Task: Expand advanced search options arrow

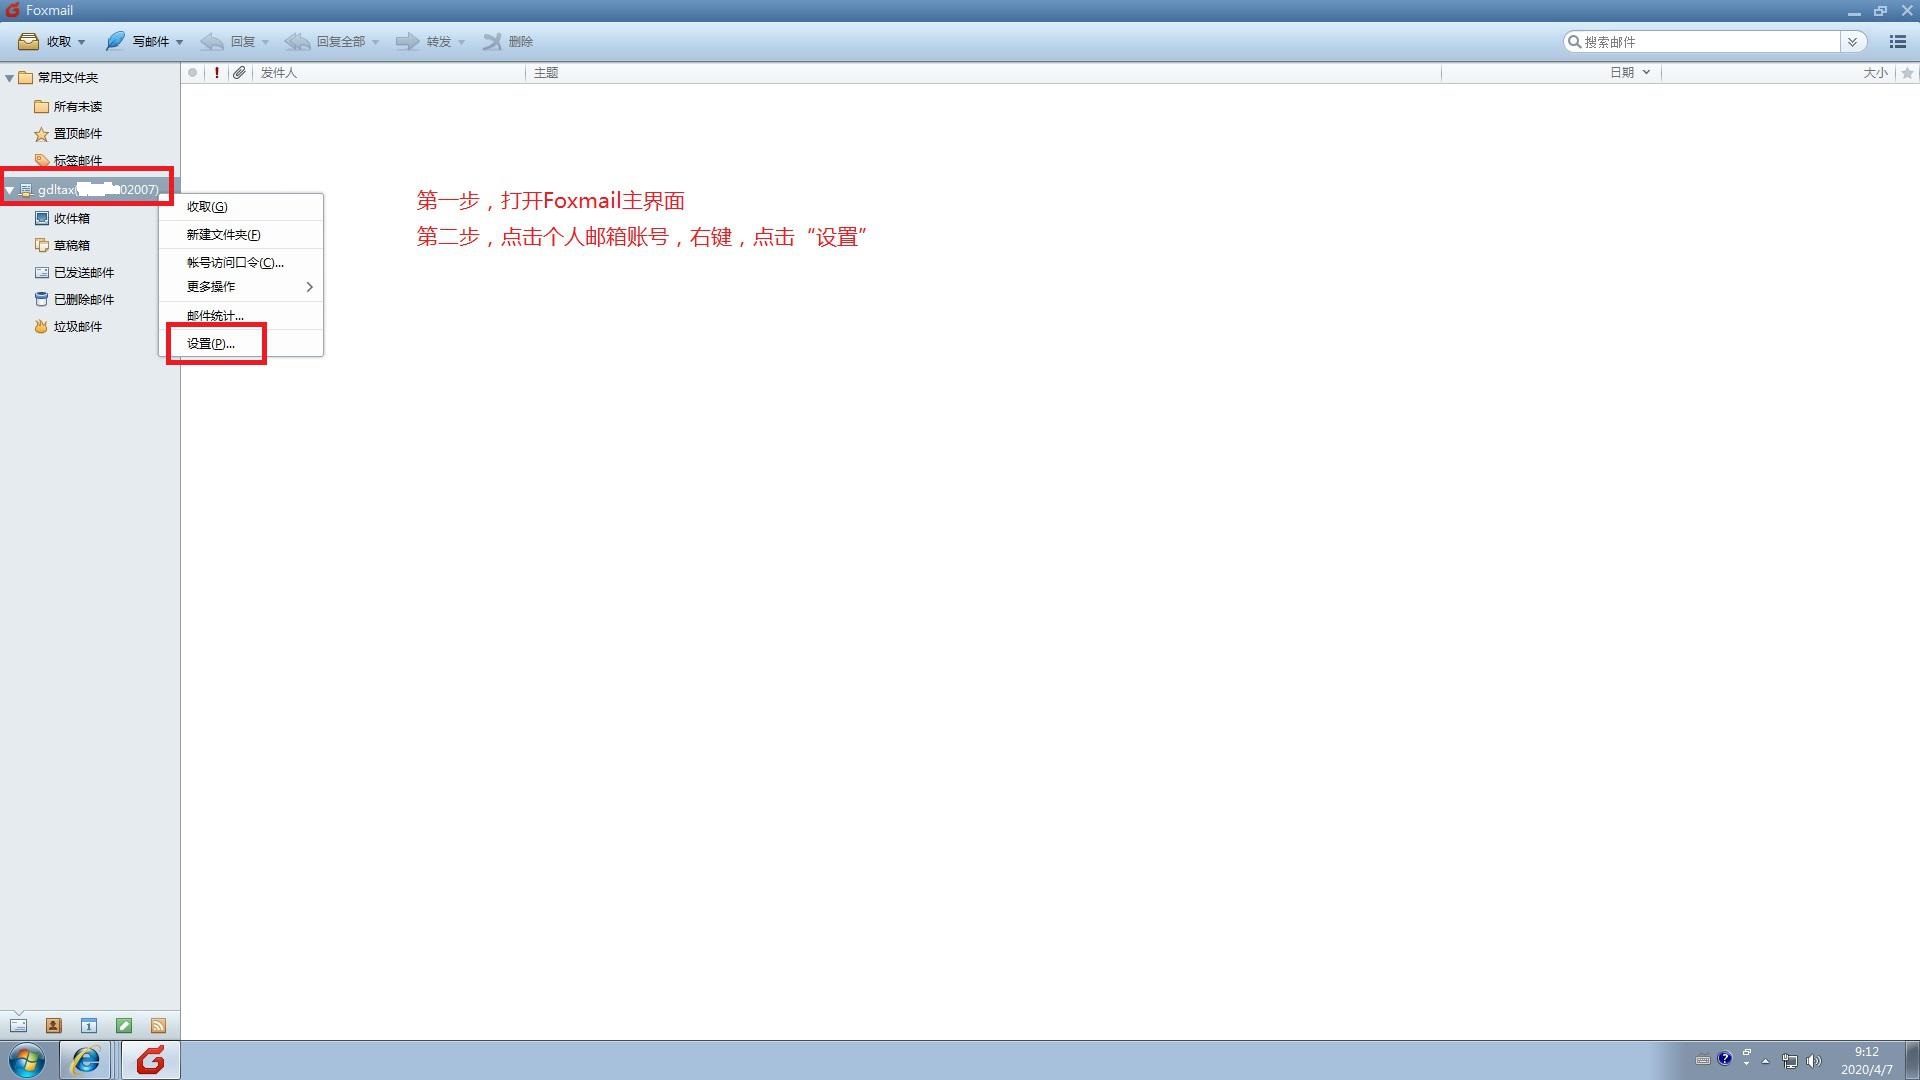Action: pyautogui.click(x=1852, y=42)
